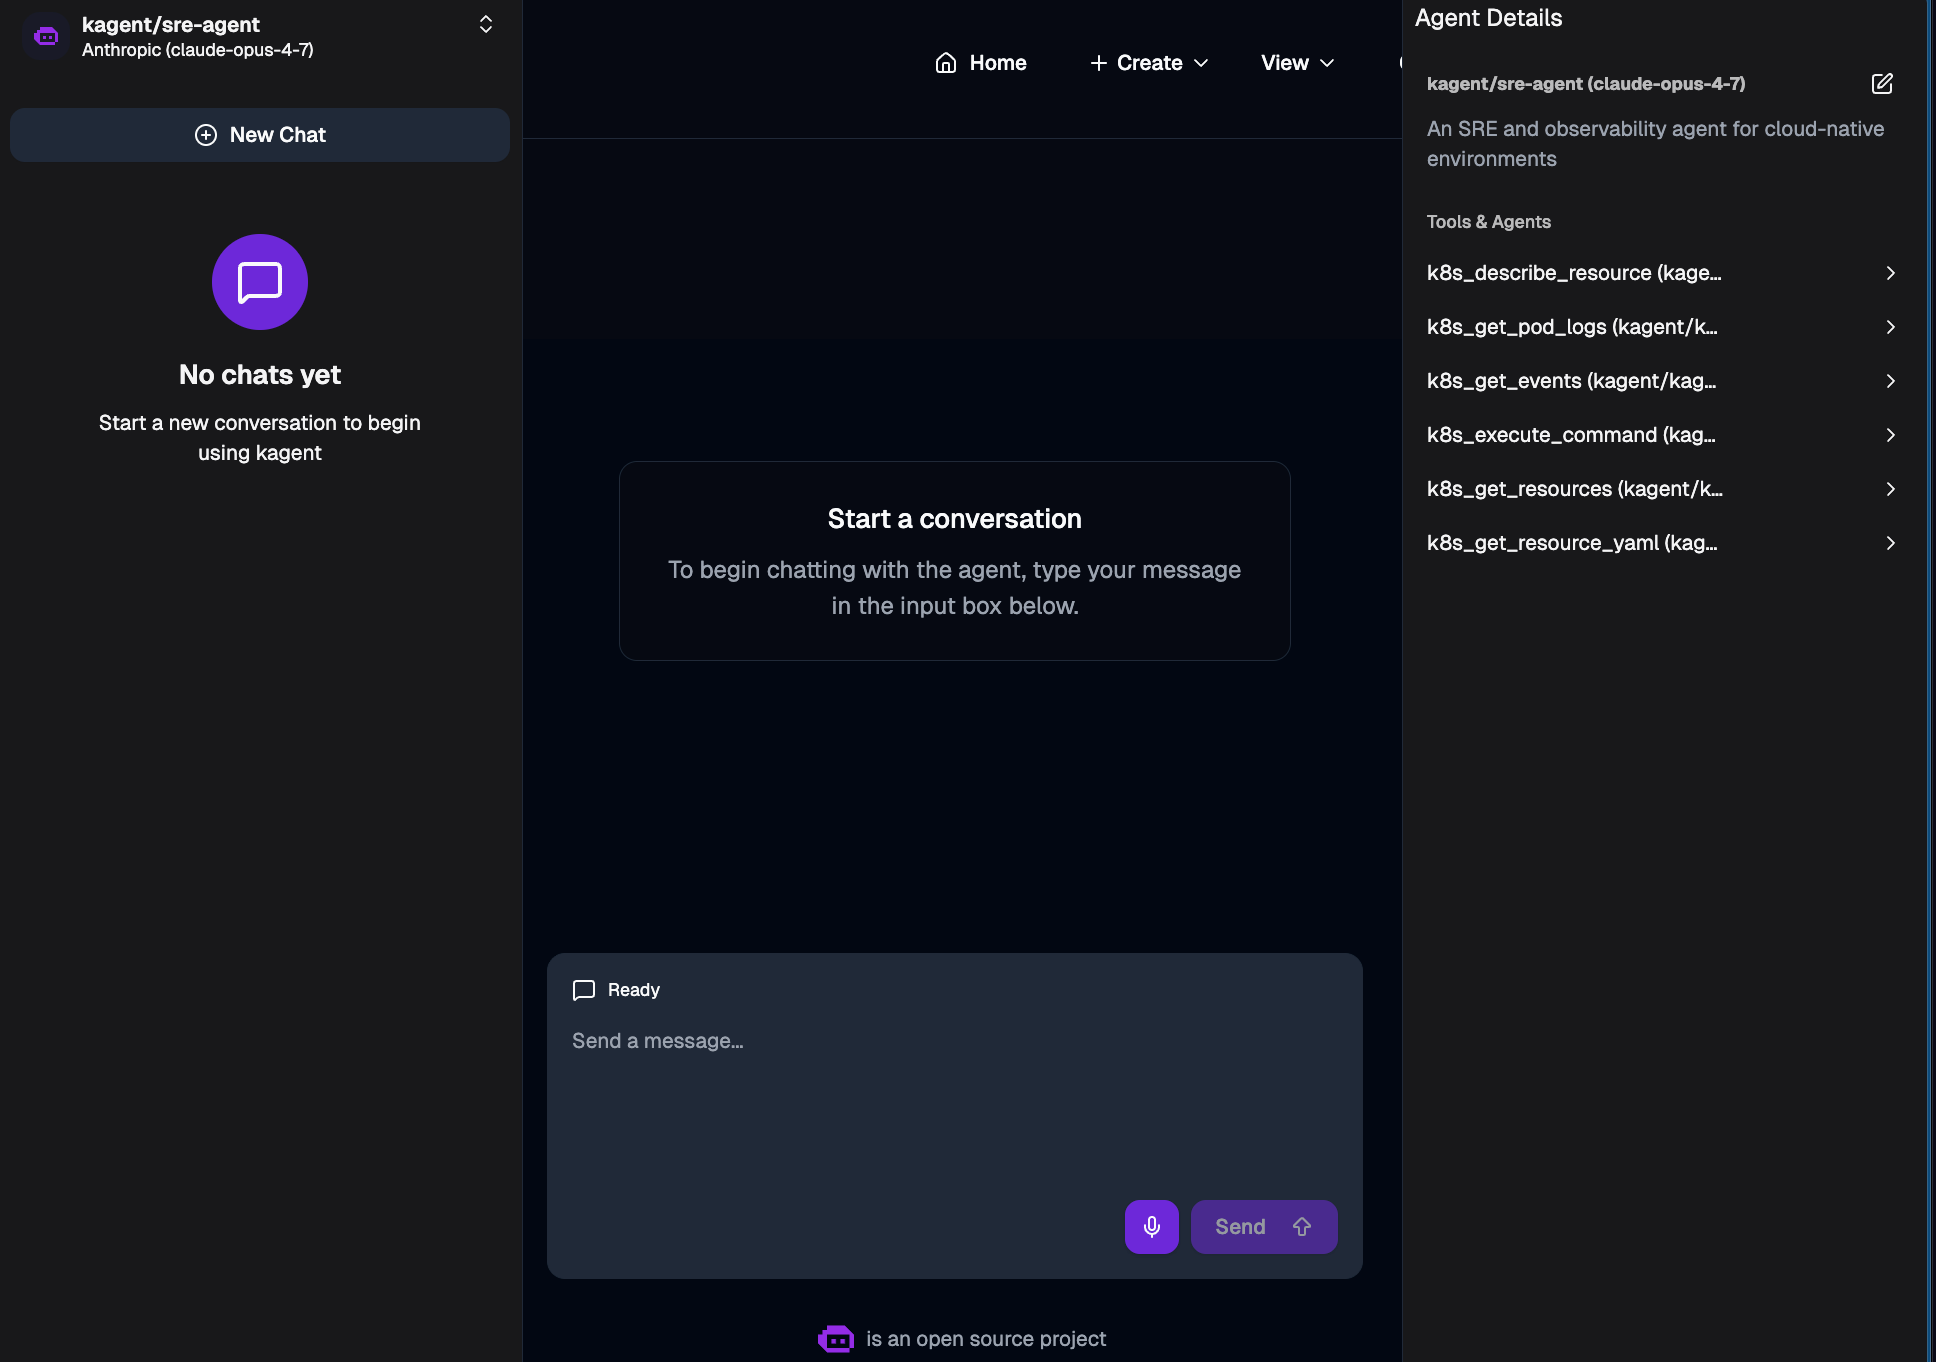This screenshot has height=1362, width=1936.
Task: Click the Home house icon
Action: (945, 63)
